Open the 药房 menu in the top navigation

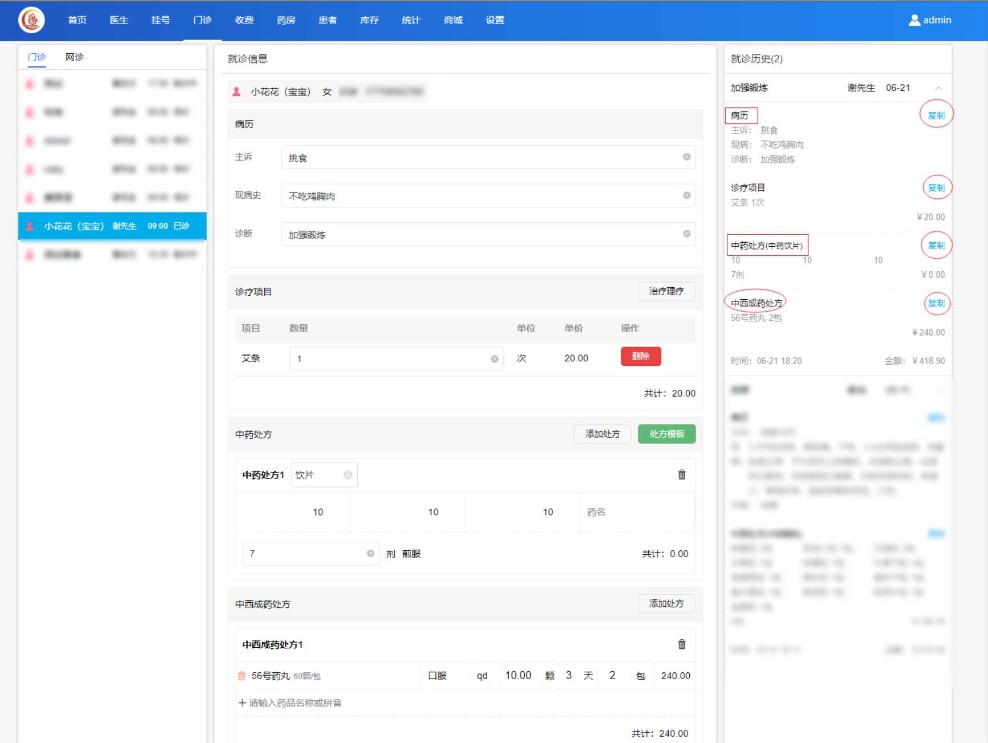285,20
